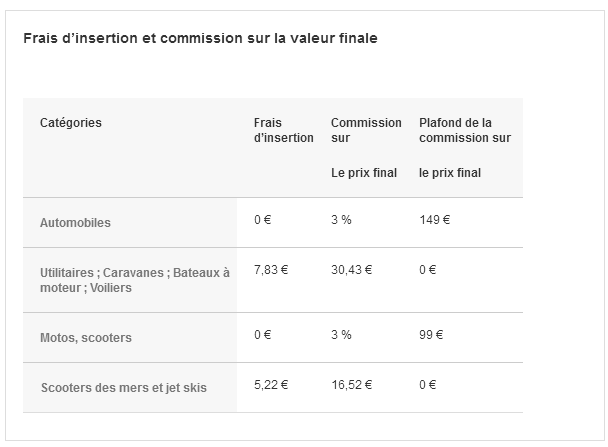Screen dimensions: 608x447
Task: Select the Automobiles category row label
Action: 75,223
